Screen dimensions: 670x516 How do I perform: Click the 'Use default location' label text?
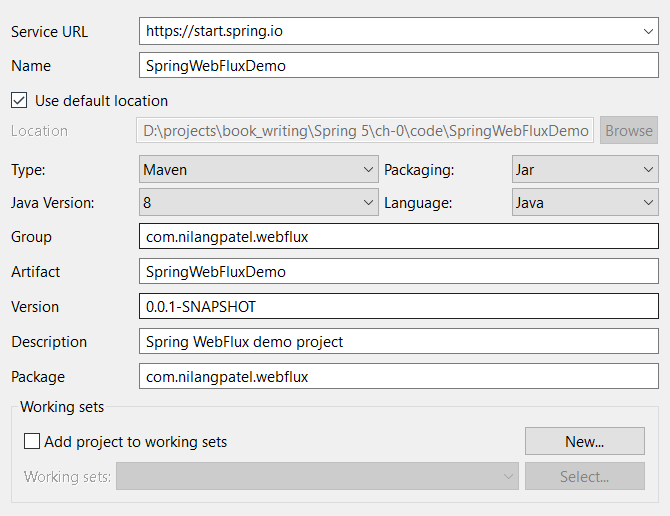pos(101,101)
